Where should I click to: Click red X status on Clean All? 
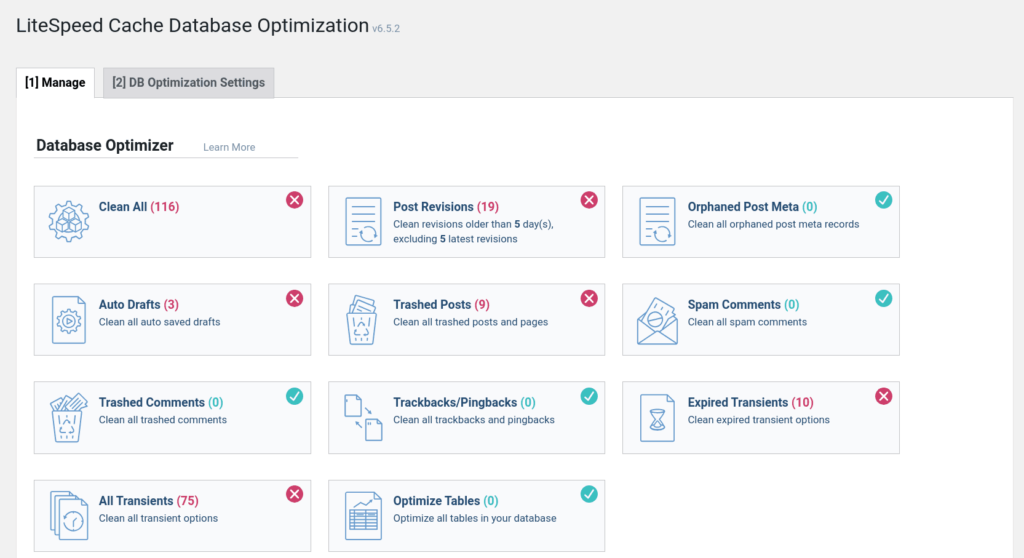(x=295, y=200)
